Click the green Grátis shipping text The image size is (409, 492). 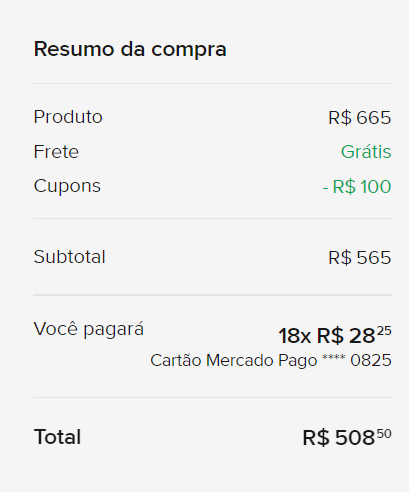tap(366, 152)
